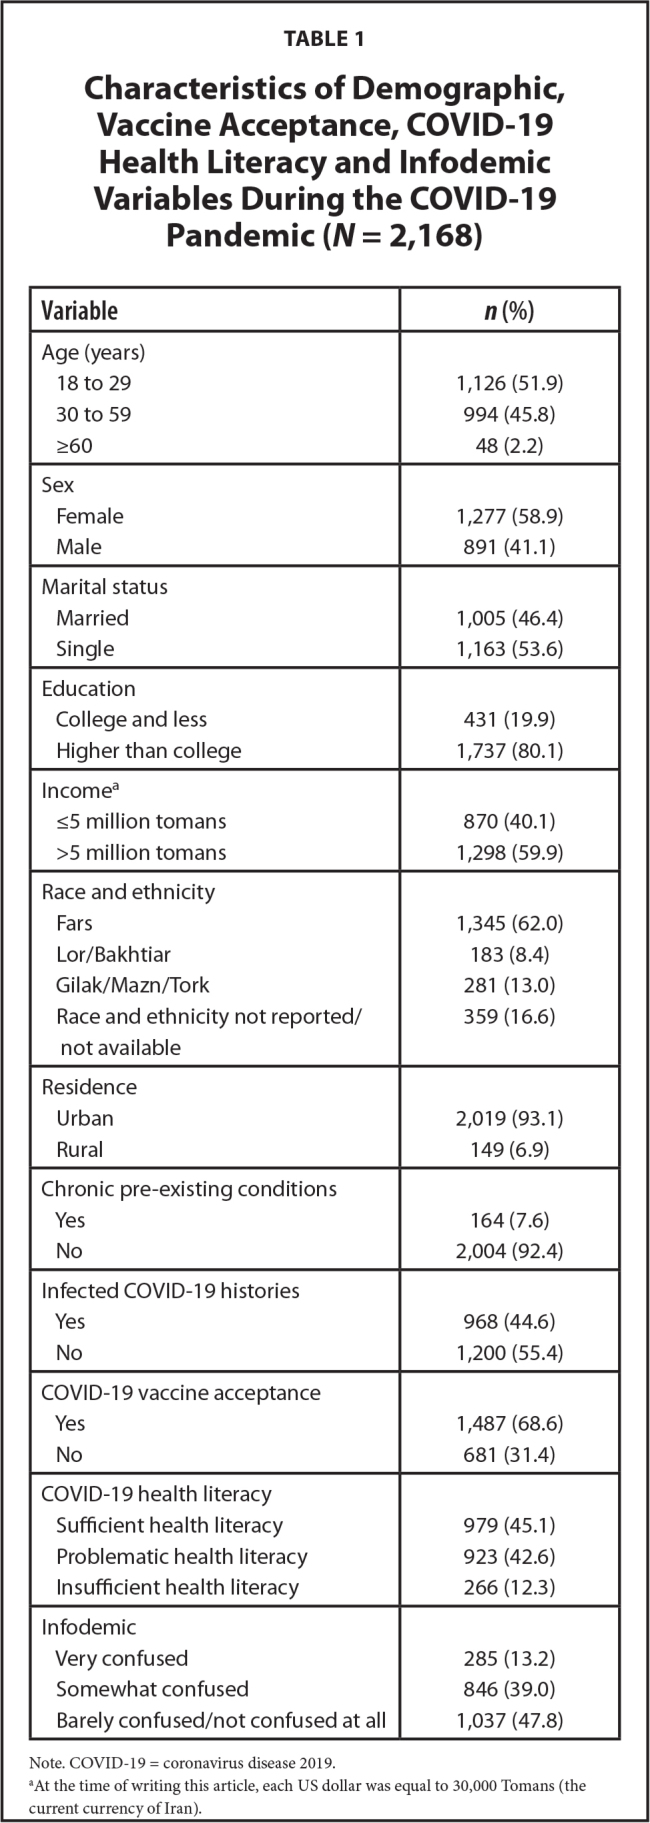This screenshot has height=1823, width=650.
Task: Click the "Very confused" Infodemic row label
Action: click(121, 1659)
